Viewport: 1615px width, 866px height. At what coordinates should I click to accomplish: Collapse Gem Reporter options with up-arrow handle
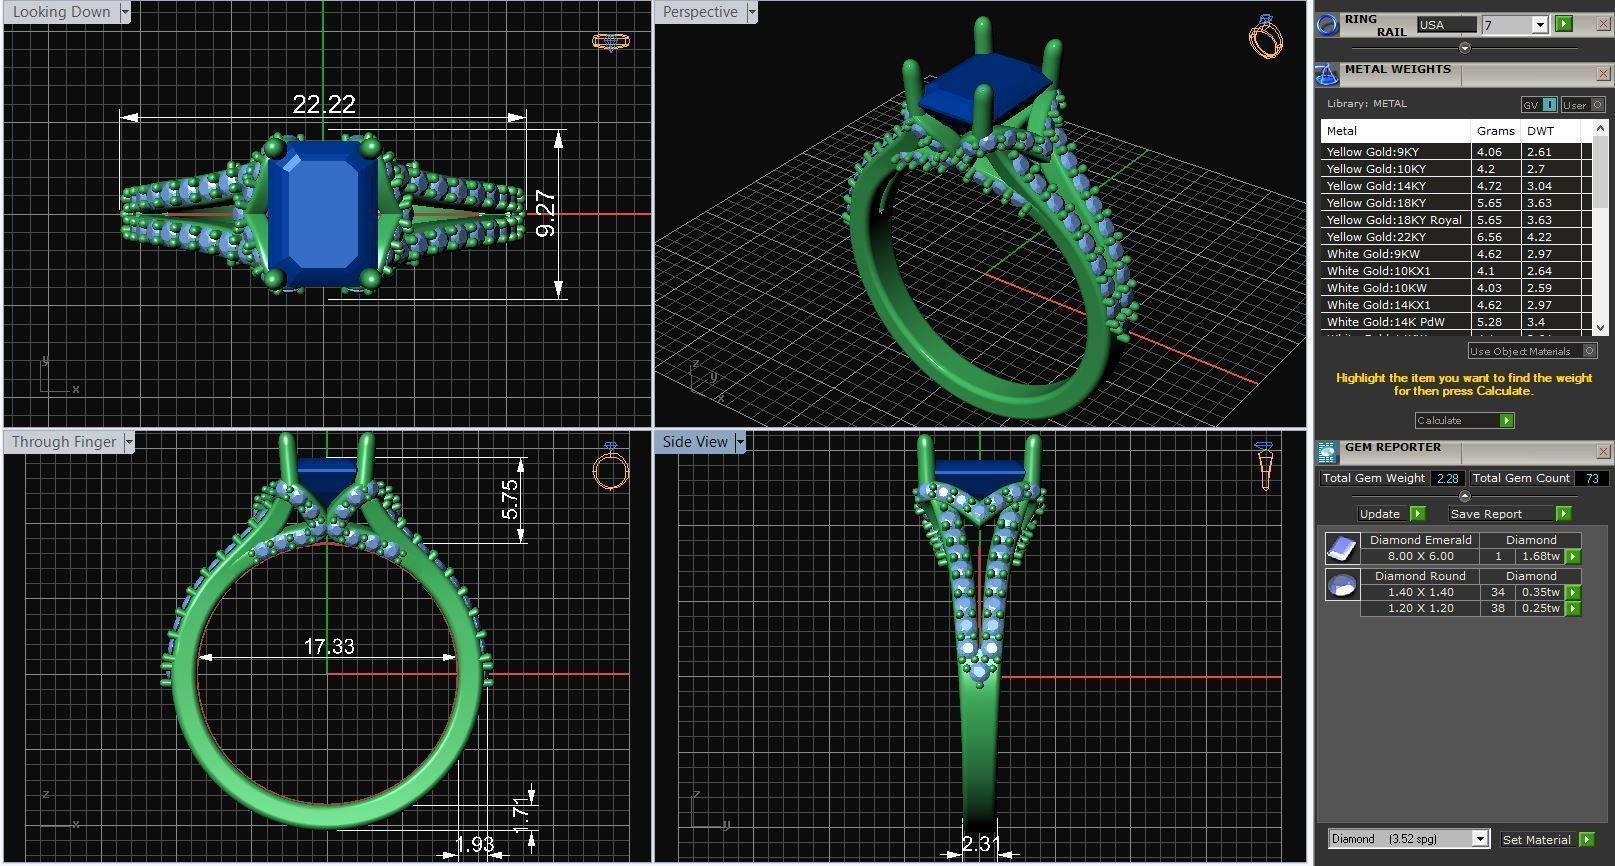[1465, 496]
